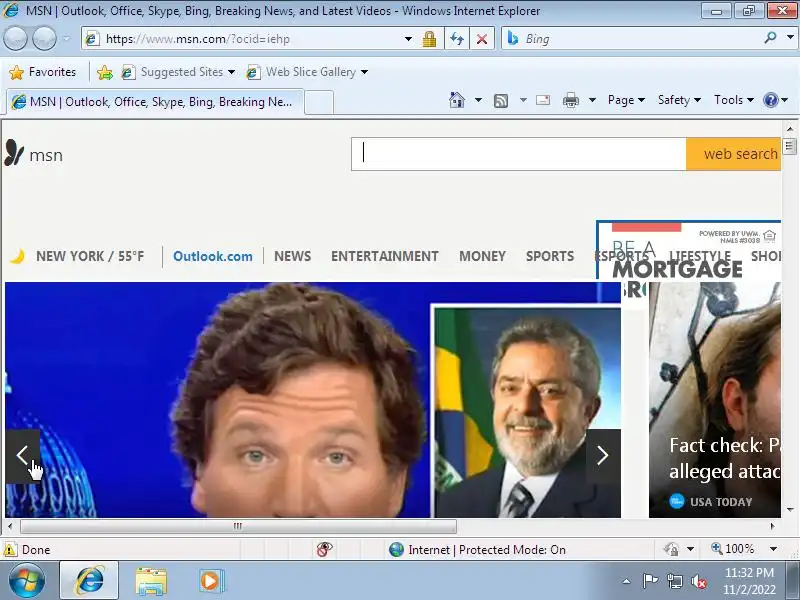The height and width of the screenshot is (600, 800).
Task: Click the status bar security shield icon
Action: pyautogui.click(x=671, y=549)
